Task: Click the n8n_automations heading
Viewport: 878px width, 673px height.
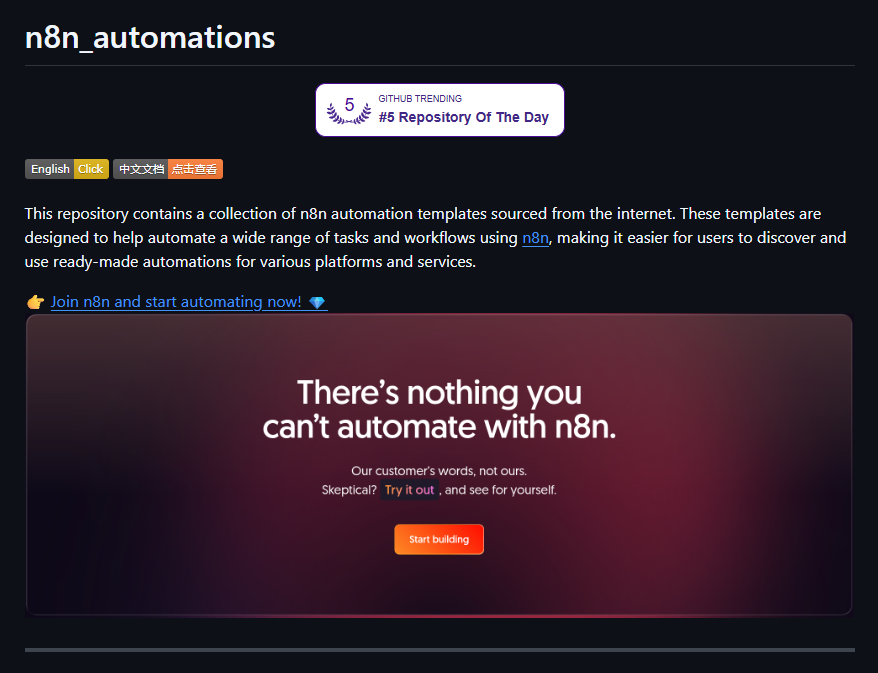Action: point(150,38)
